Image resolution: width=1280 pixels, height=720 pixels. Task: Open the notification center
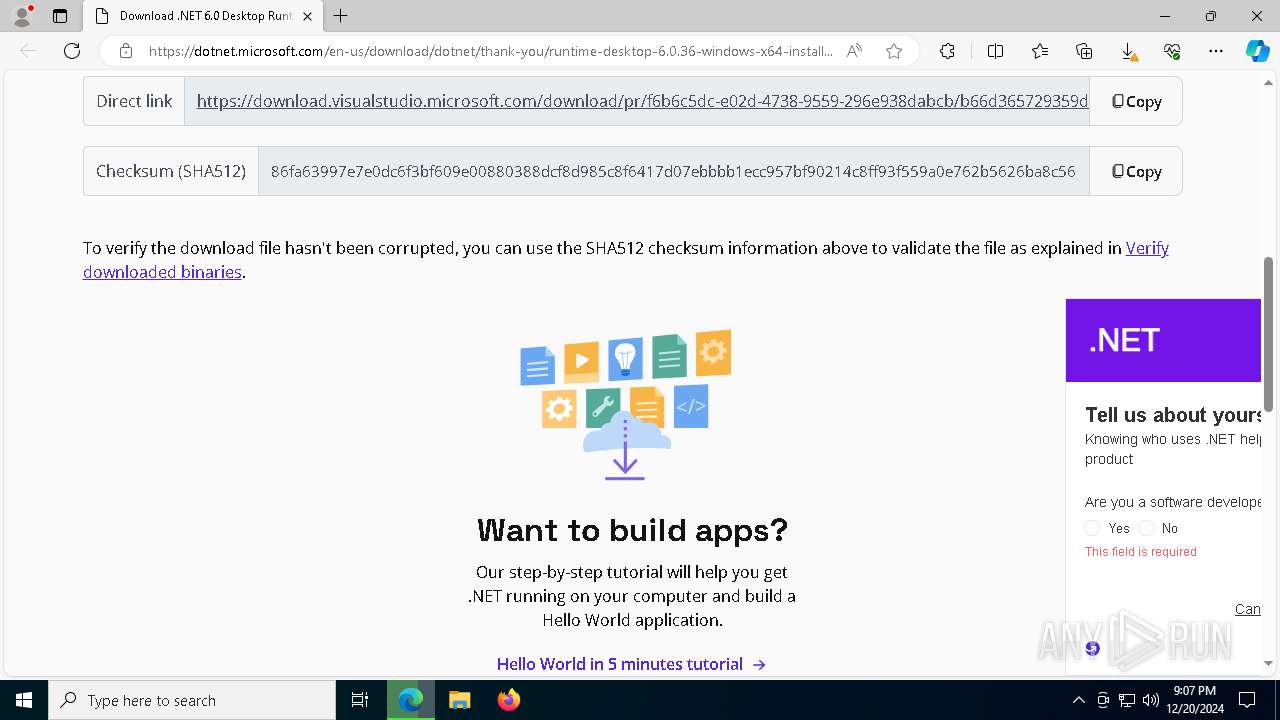pyautogui.click(x=1247, y=700)
